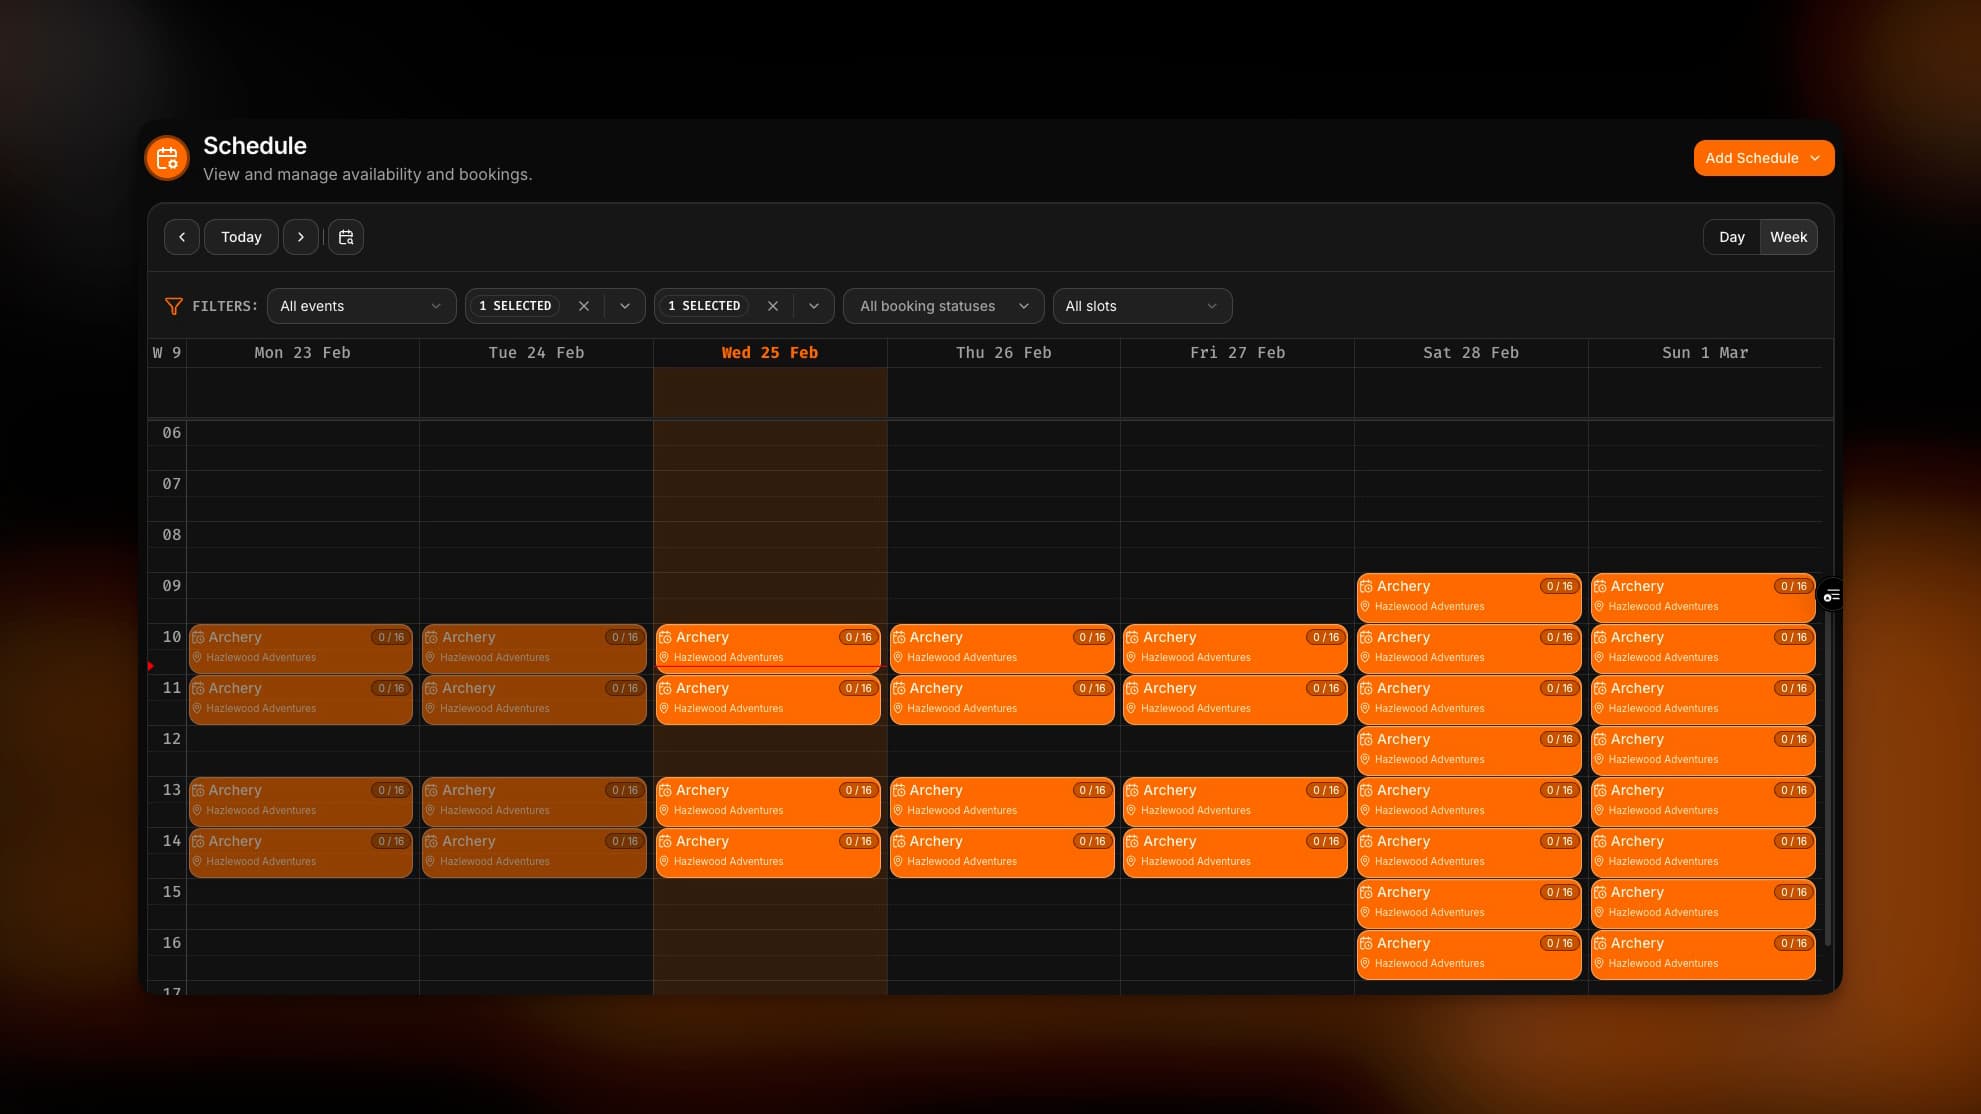
Task: Click the location pin on a Hazlewood Adventures event
Action: click(x=664, y=657)
